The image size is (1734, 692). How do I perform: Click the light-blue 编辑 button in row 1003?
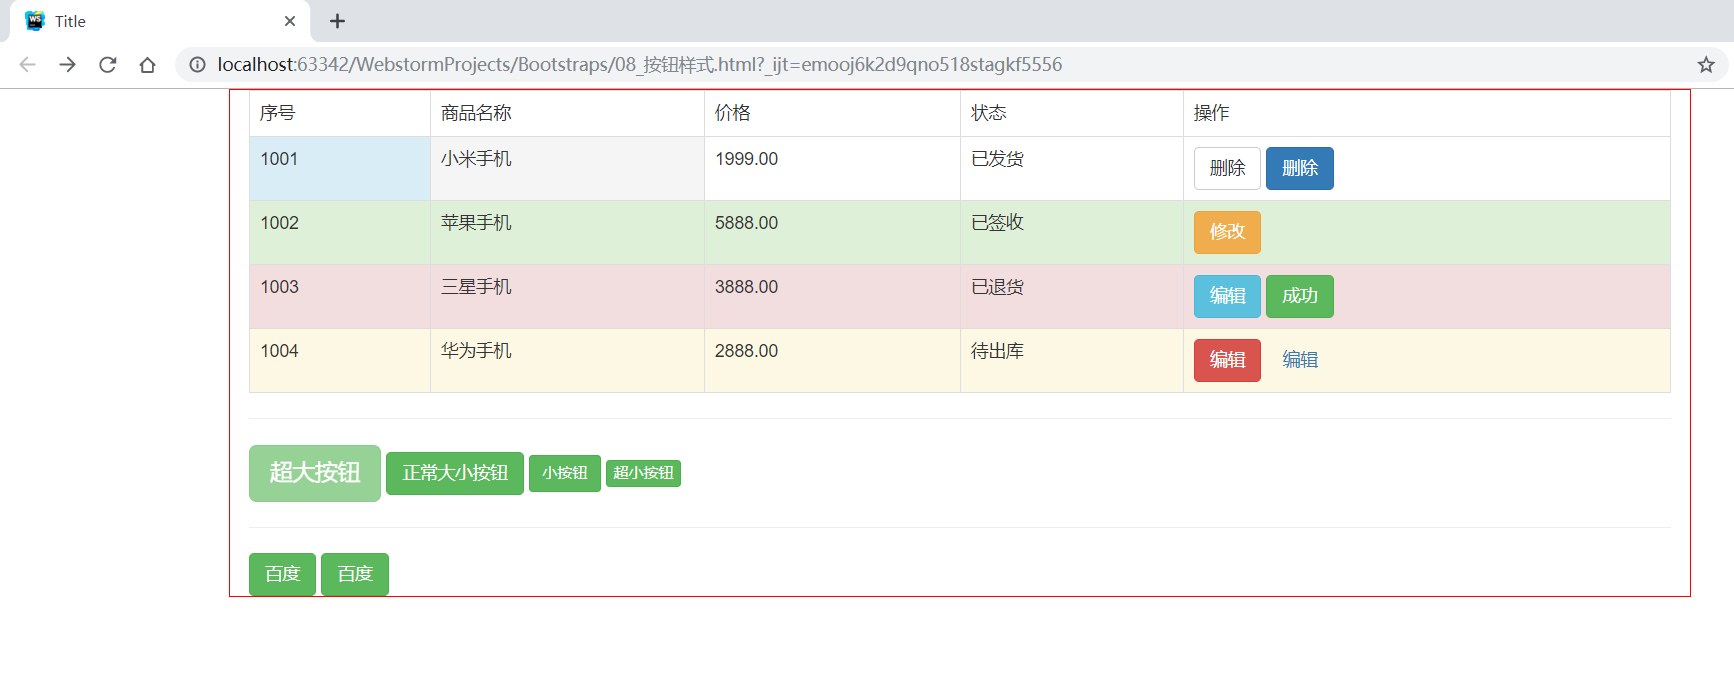coord(1227,296)
